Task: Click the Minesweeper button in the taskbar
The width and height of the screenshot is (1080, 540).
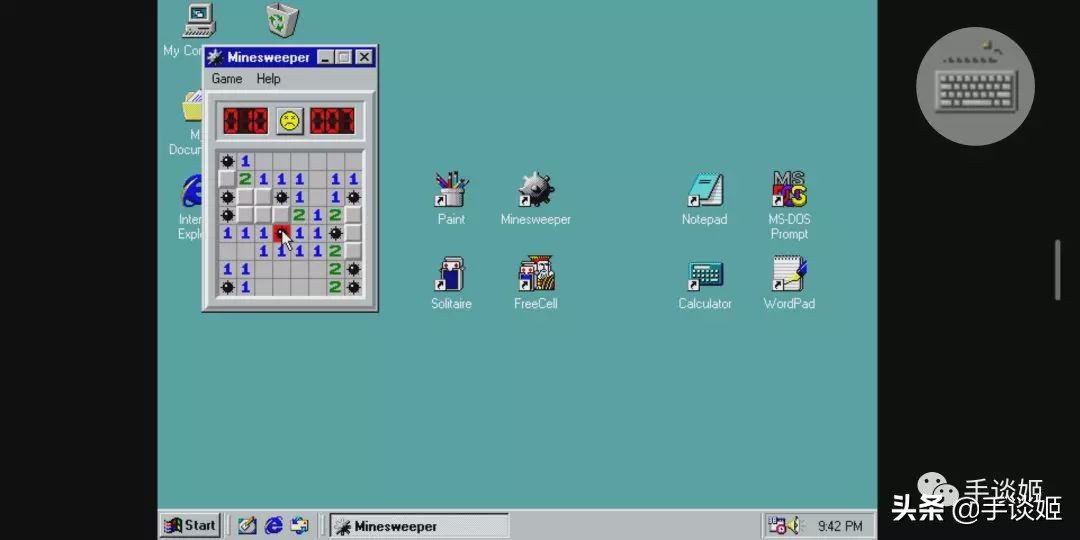Action: point(419,526)
